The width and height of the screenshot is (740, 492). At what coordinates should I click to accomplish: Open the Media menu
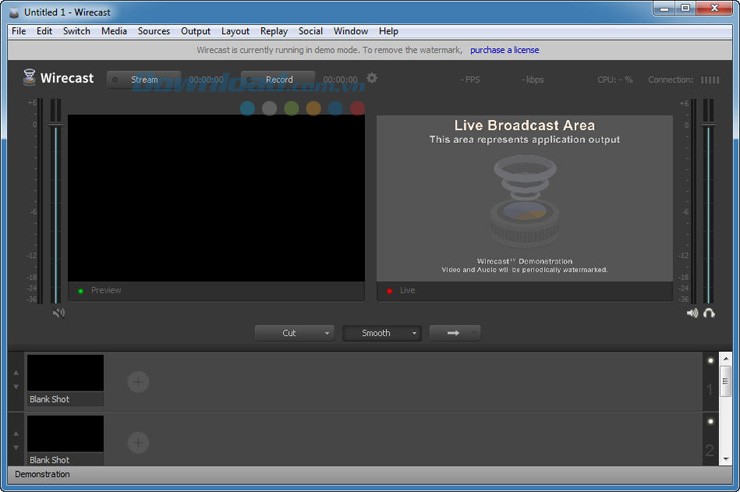pyautogui.click(x=114, y=31)
